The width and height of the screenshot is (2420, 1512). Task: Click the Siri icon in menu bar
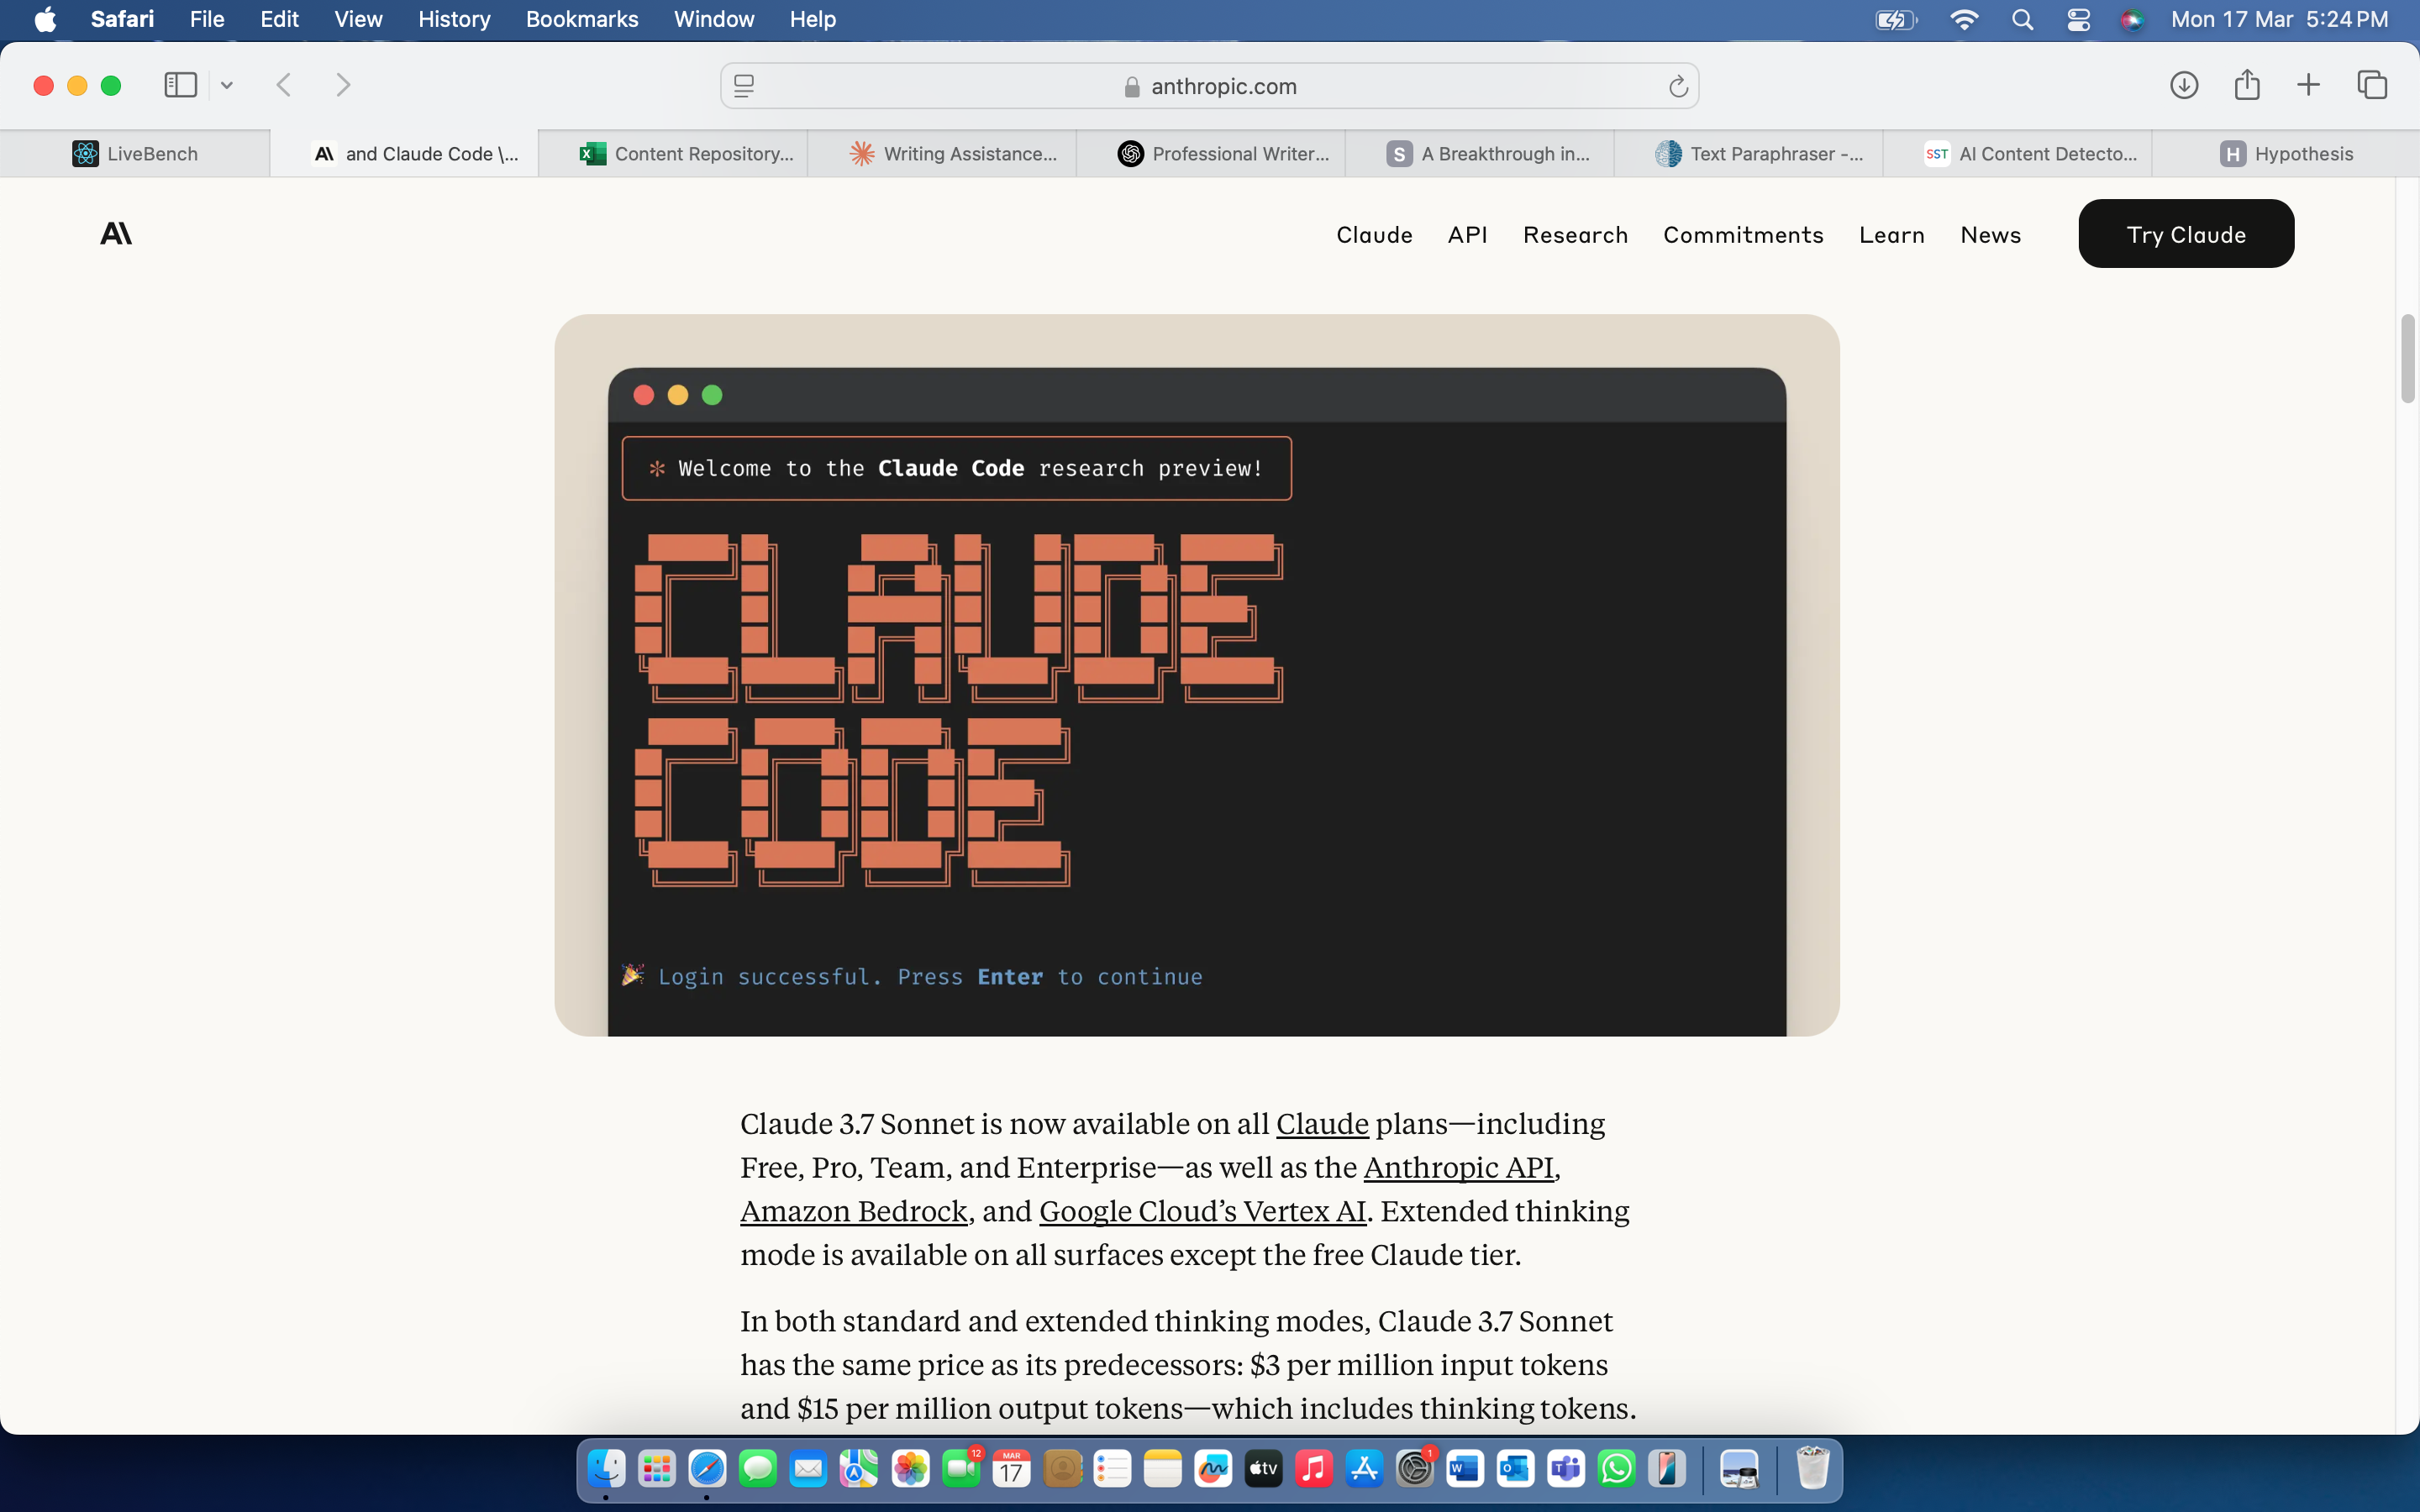click(2132, 20)
